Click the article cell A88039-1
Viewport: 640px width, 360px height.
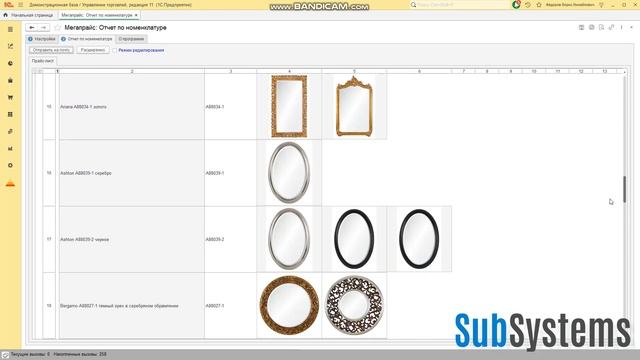coord(231,173)
